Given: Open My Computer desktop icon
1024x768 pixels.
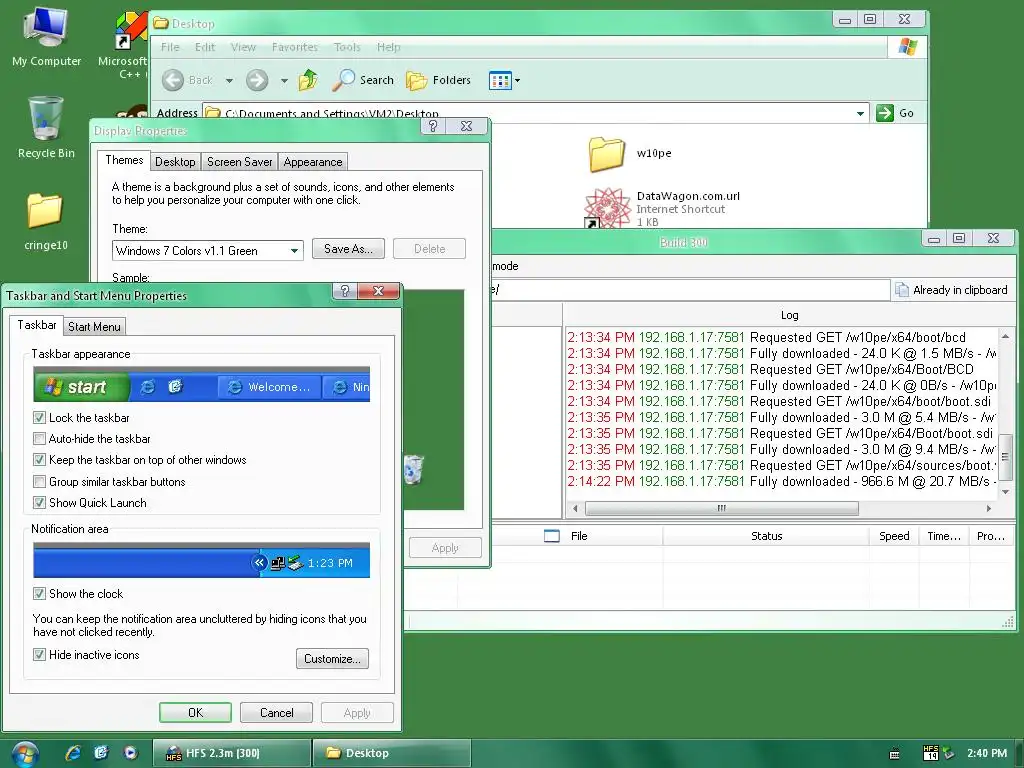Looking at the screenshot, I should pos(46,36).
